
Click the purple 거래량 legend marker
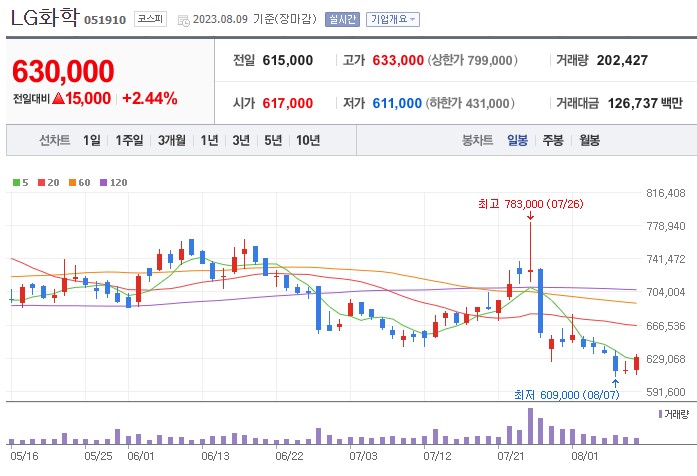(x=660, y=414)
